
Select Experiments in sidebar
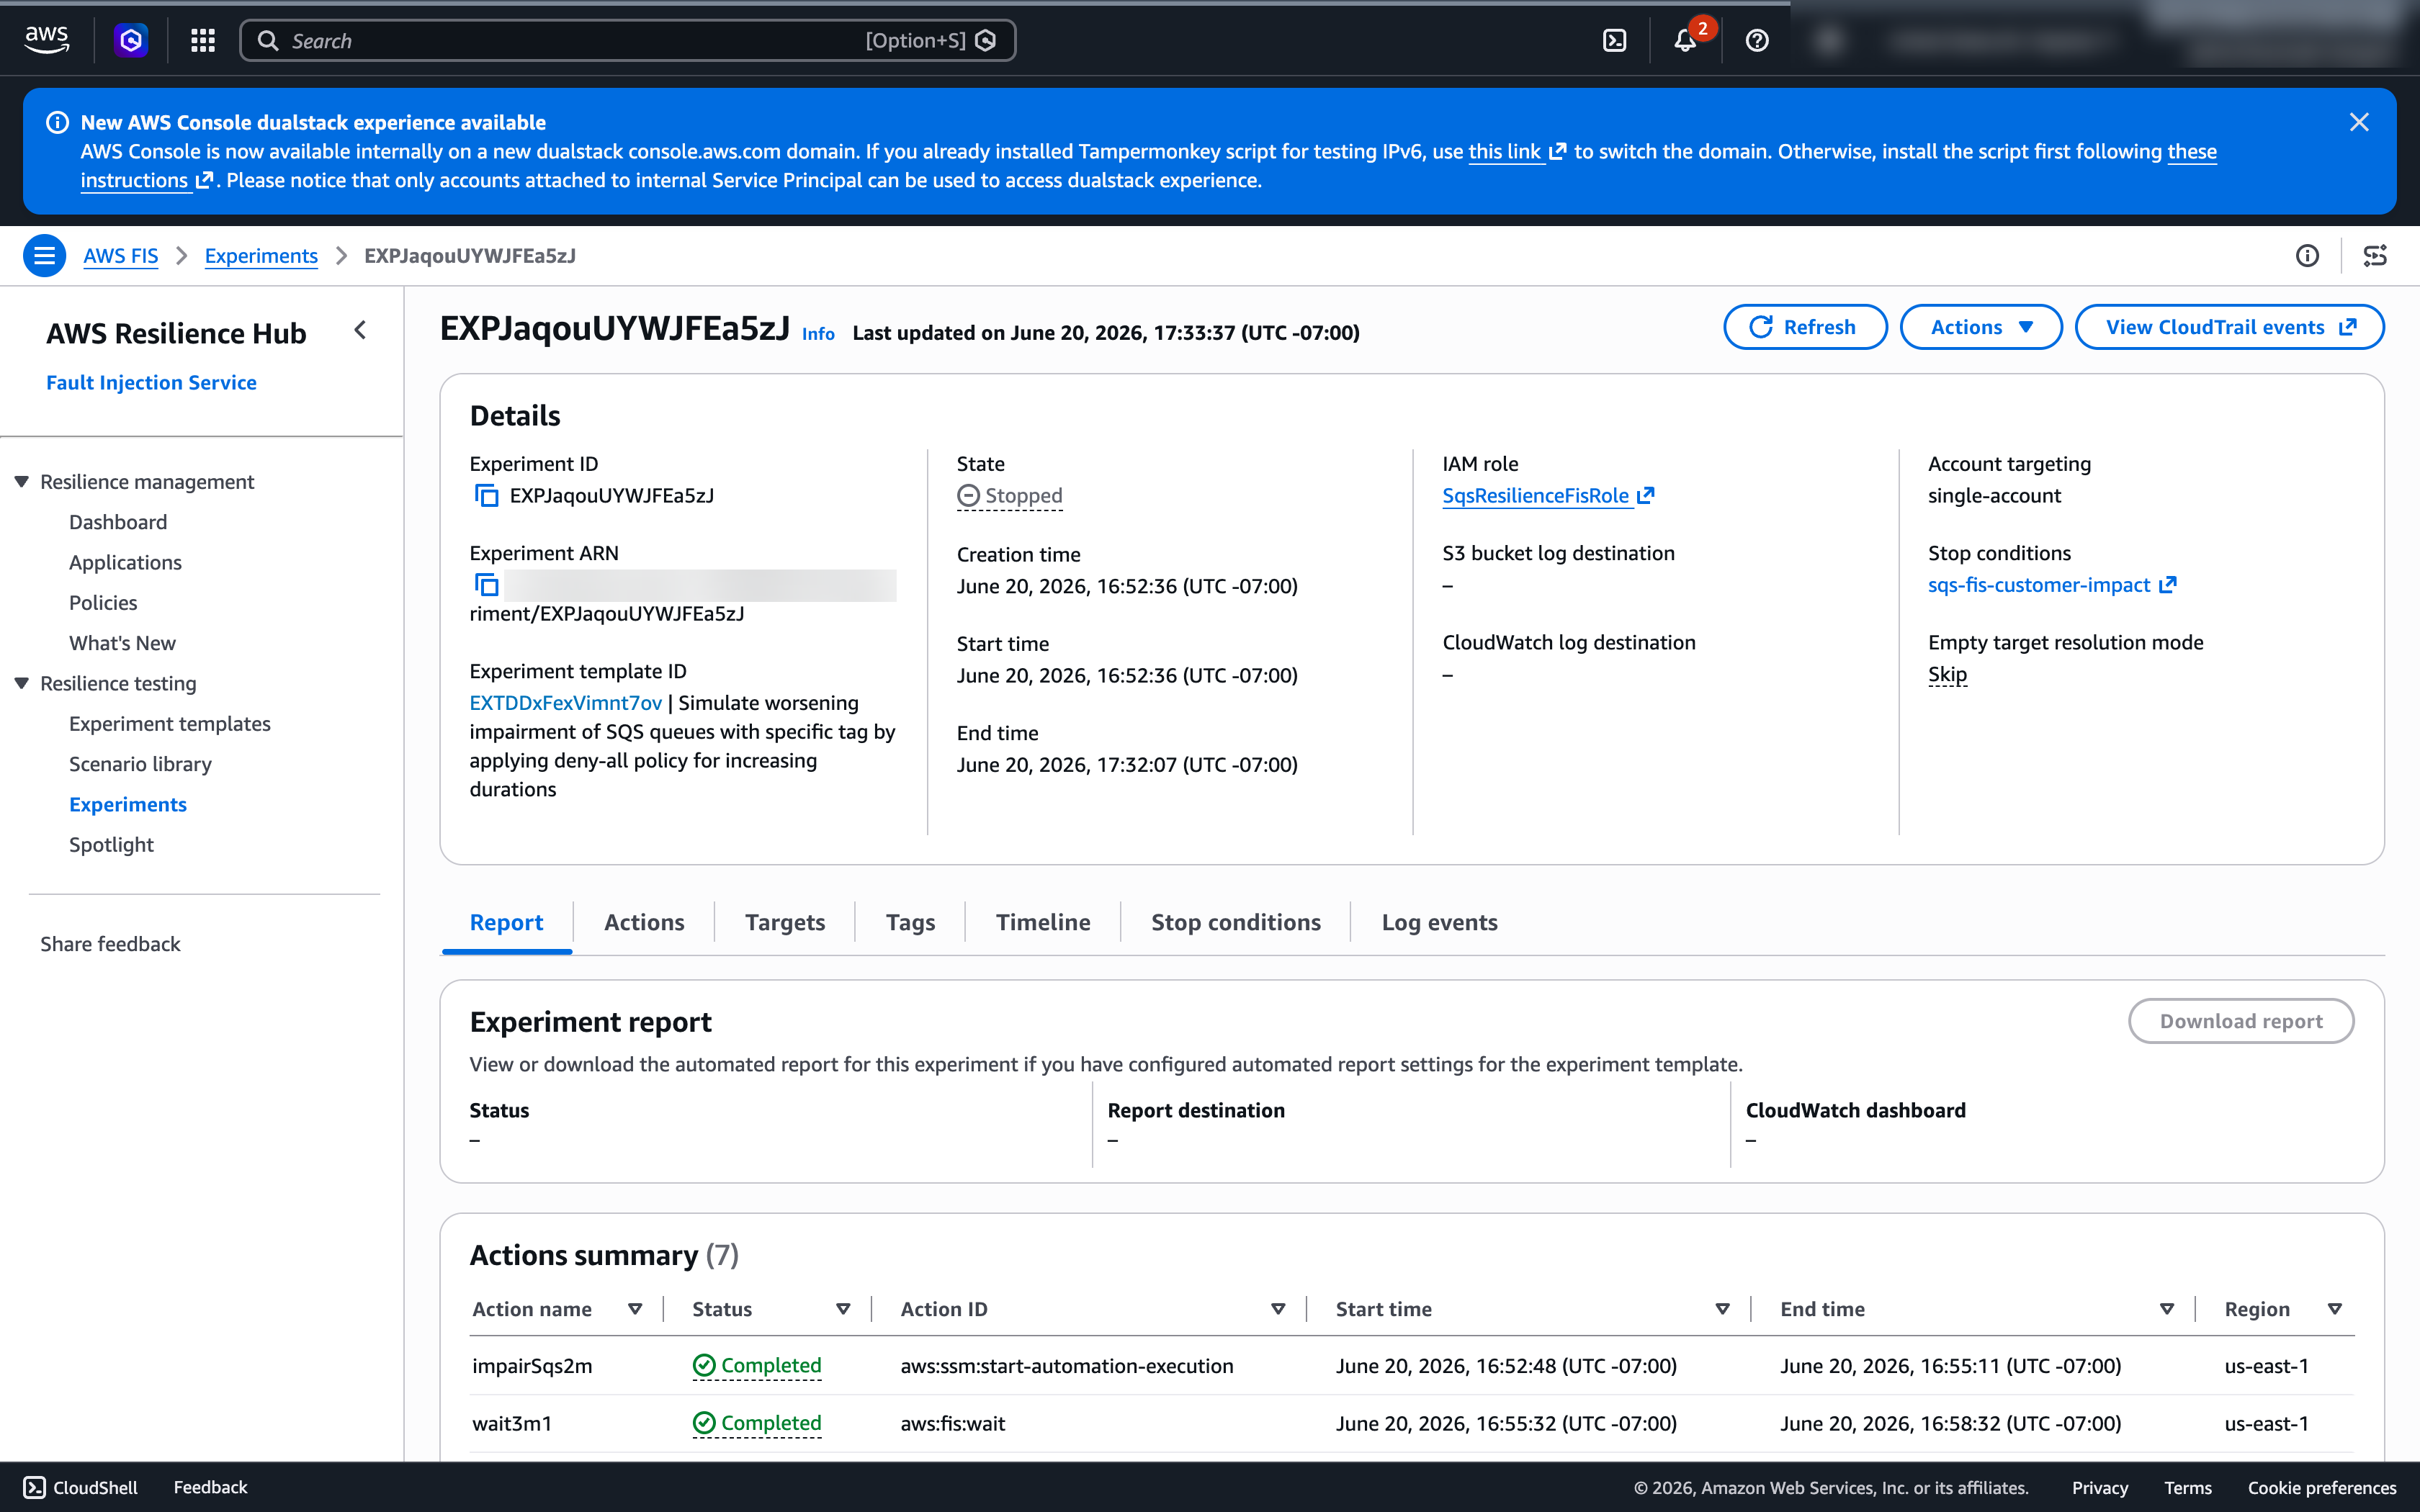[128, 804]
